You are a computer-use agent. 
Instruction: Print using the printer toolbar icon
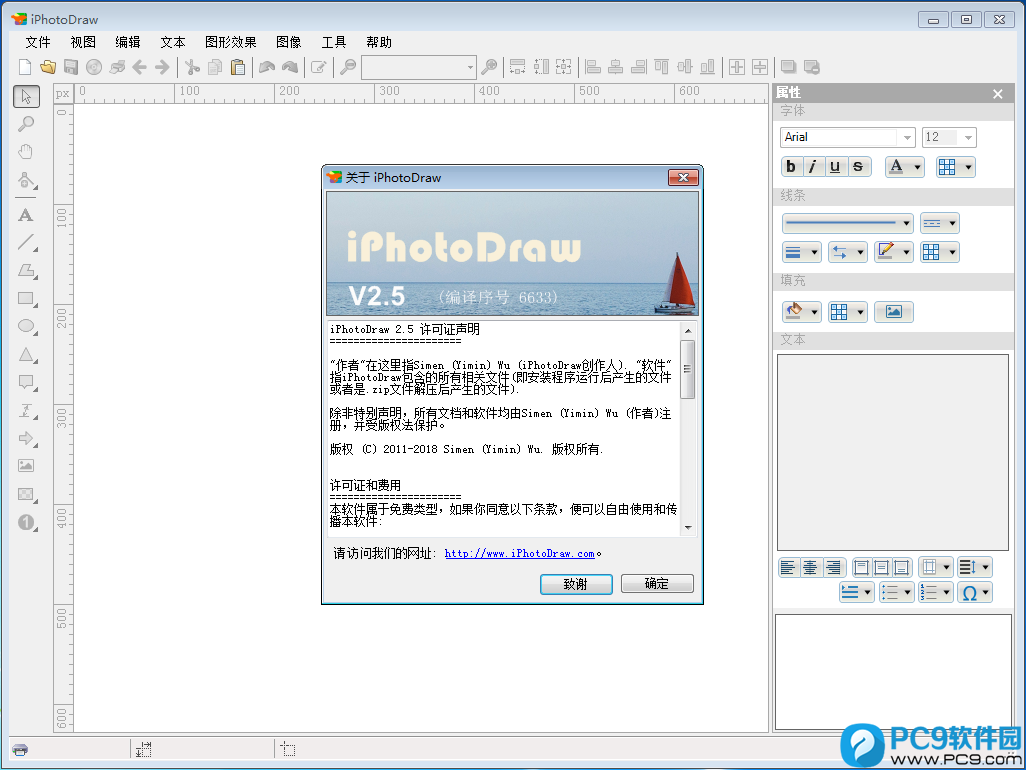[x=118, y=67]
